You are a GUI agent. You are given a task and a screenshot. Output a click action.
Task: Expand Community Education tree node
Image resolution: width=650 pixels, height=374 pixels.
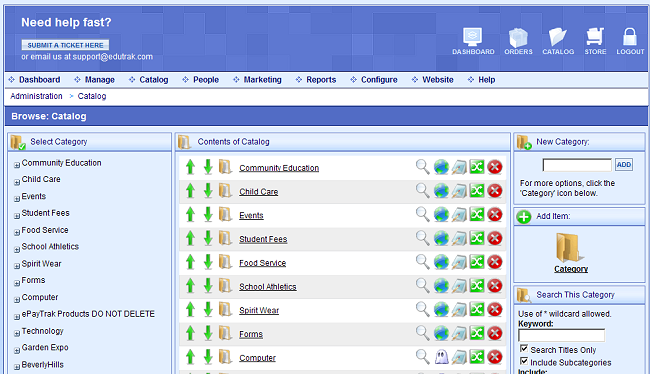click(x=17, y=165)
